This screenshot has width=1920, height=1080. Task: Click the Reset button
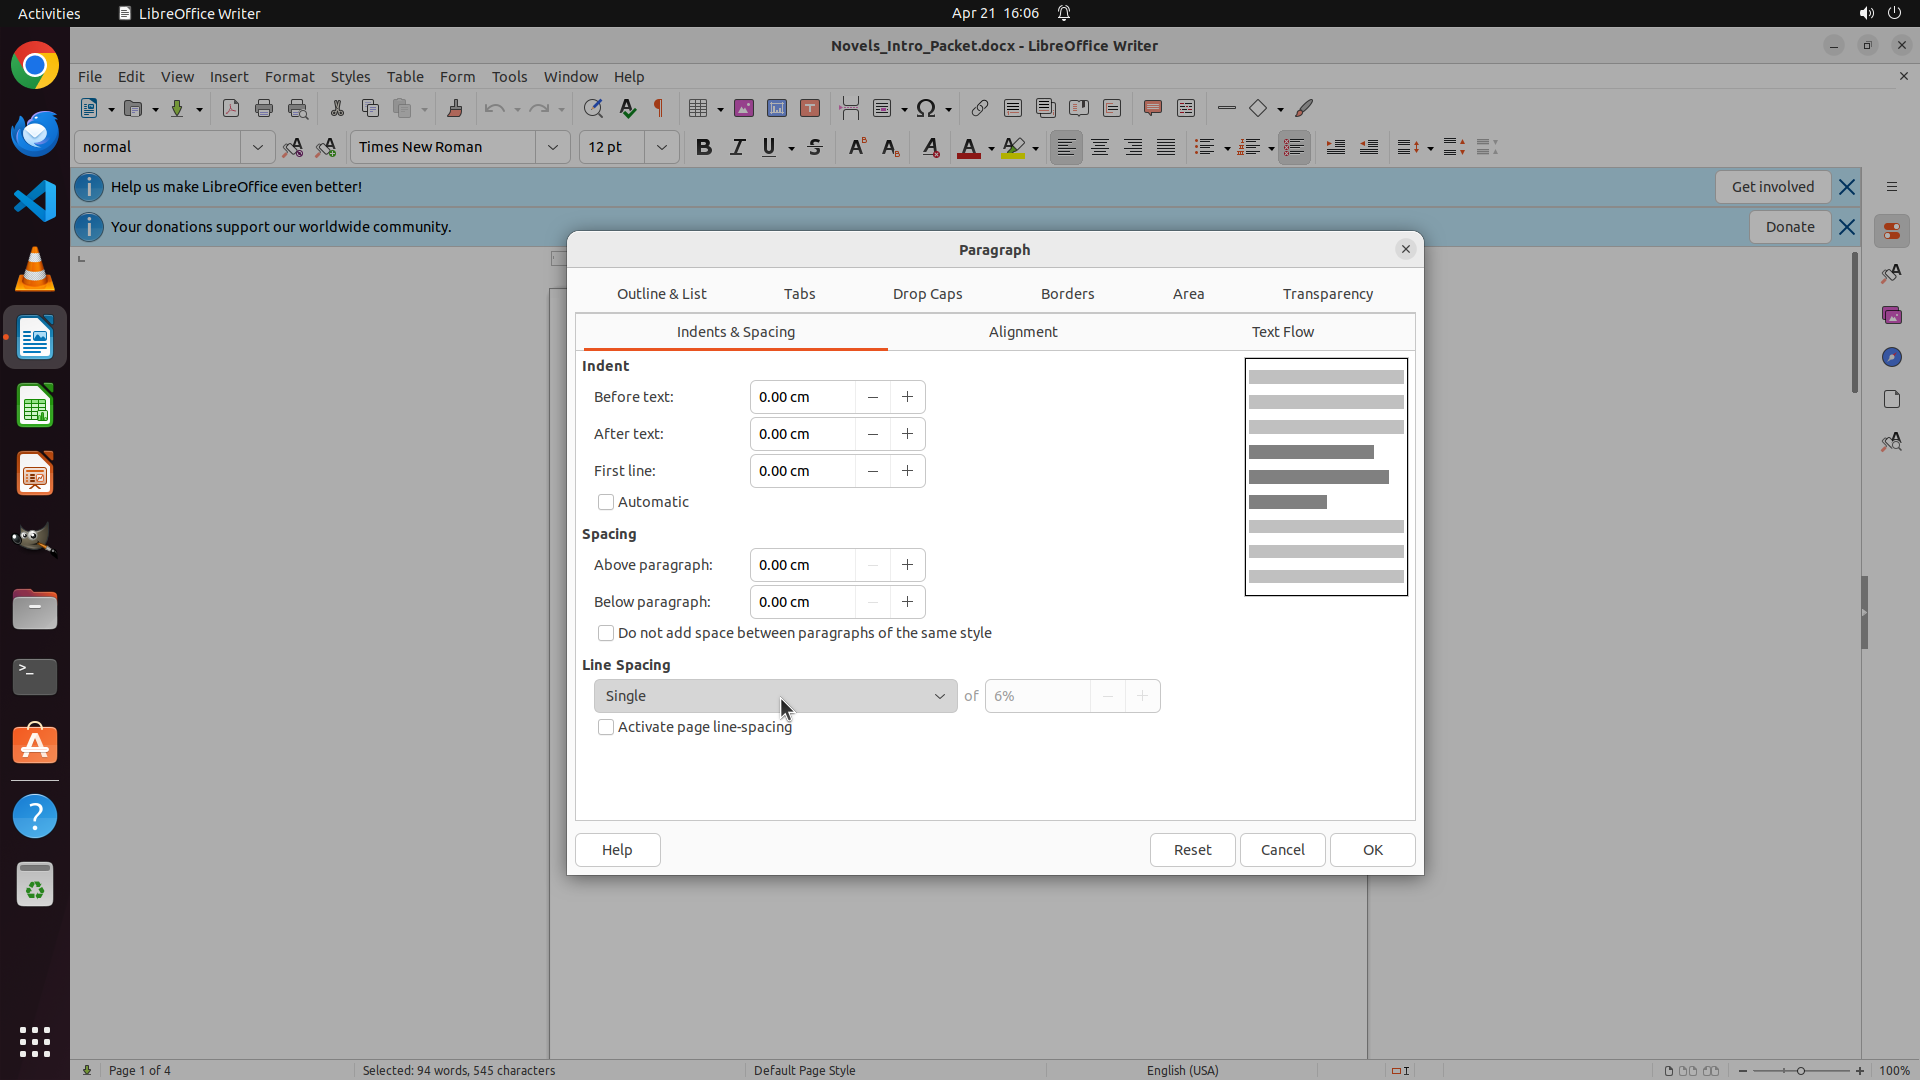click(x=1192, y=849)
